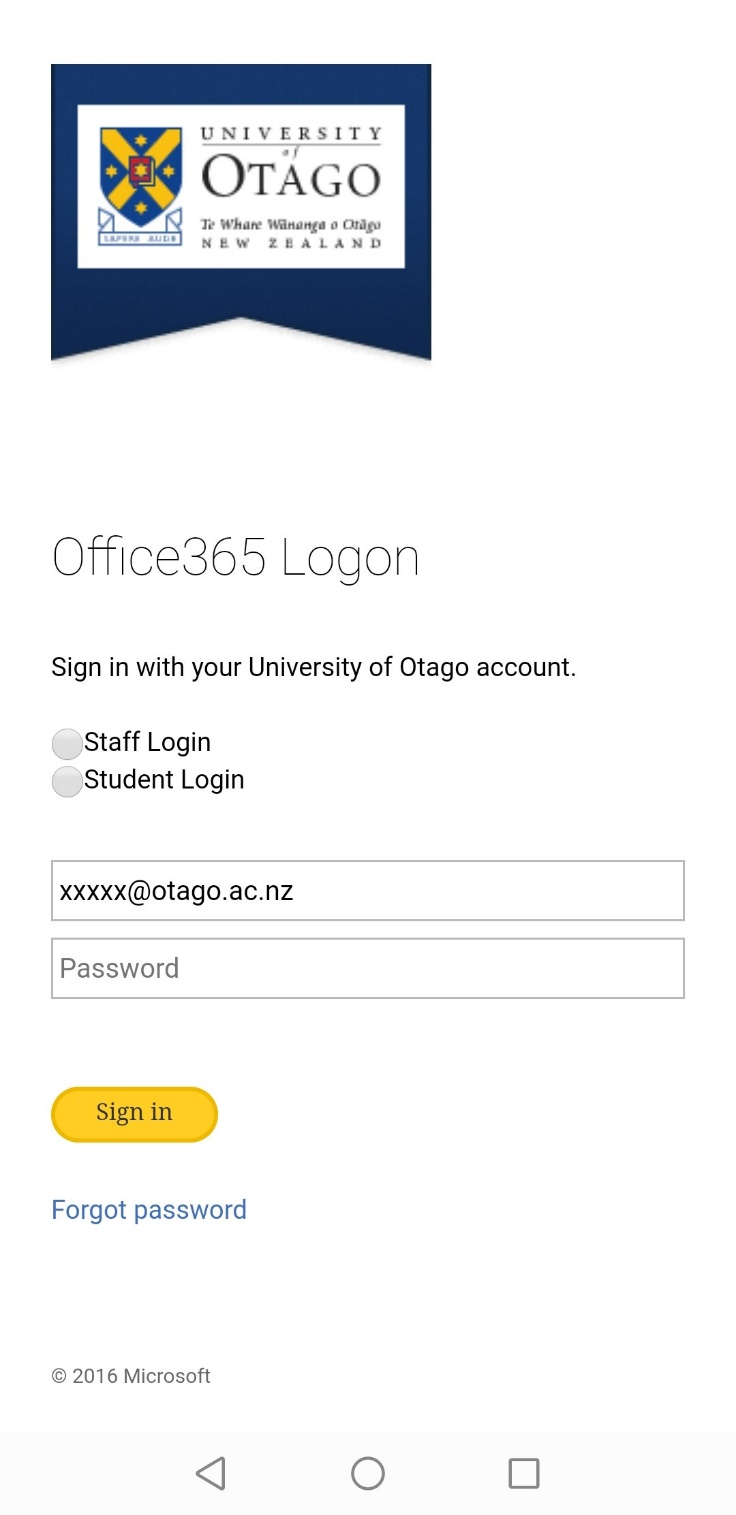The image size is (736, 1515).
Task: Tap the Te Whare Wānanga o Otāgo text
Action: click(x=291, y=225)
